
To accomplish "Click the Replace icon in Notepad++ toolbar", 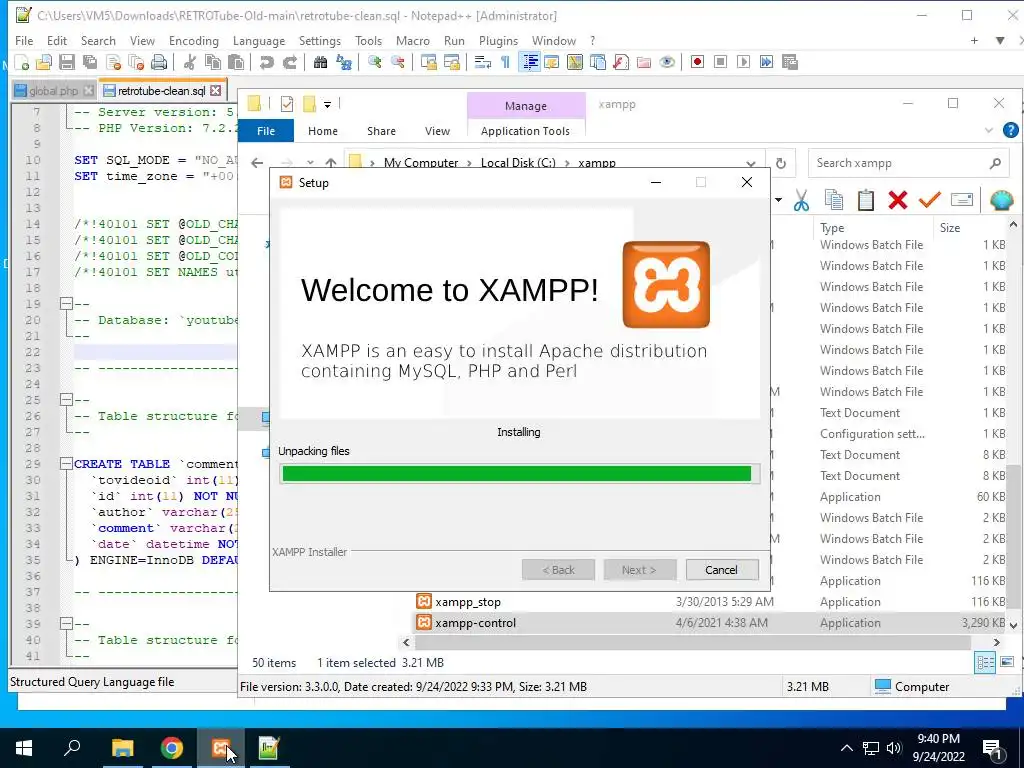I will 344,62.
